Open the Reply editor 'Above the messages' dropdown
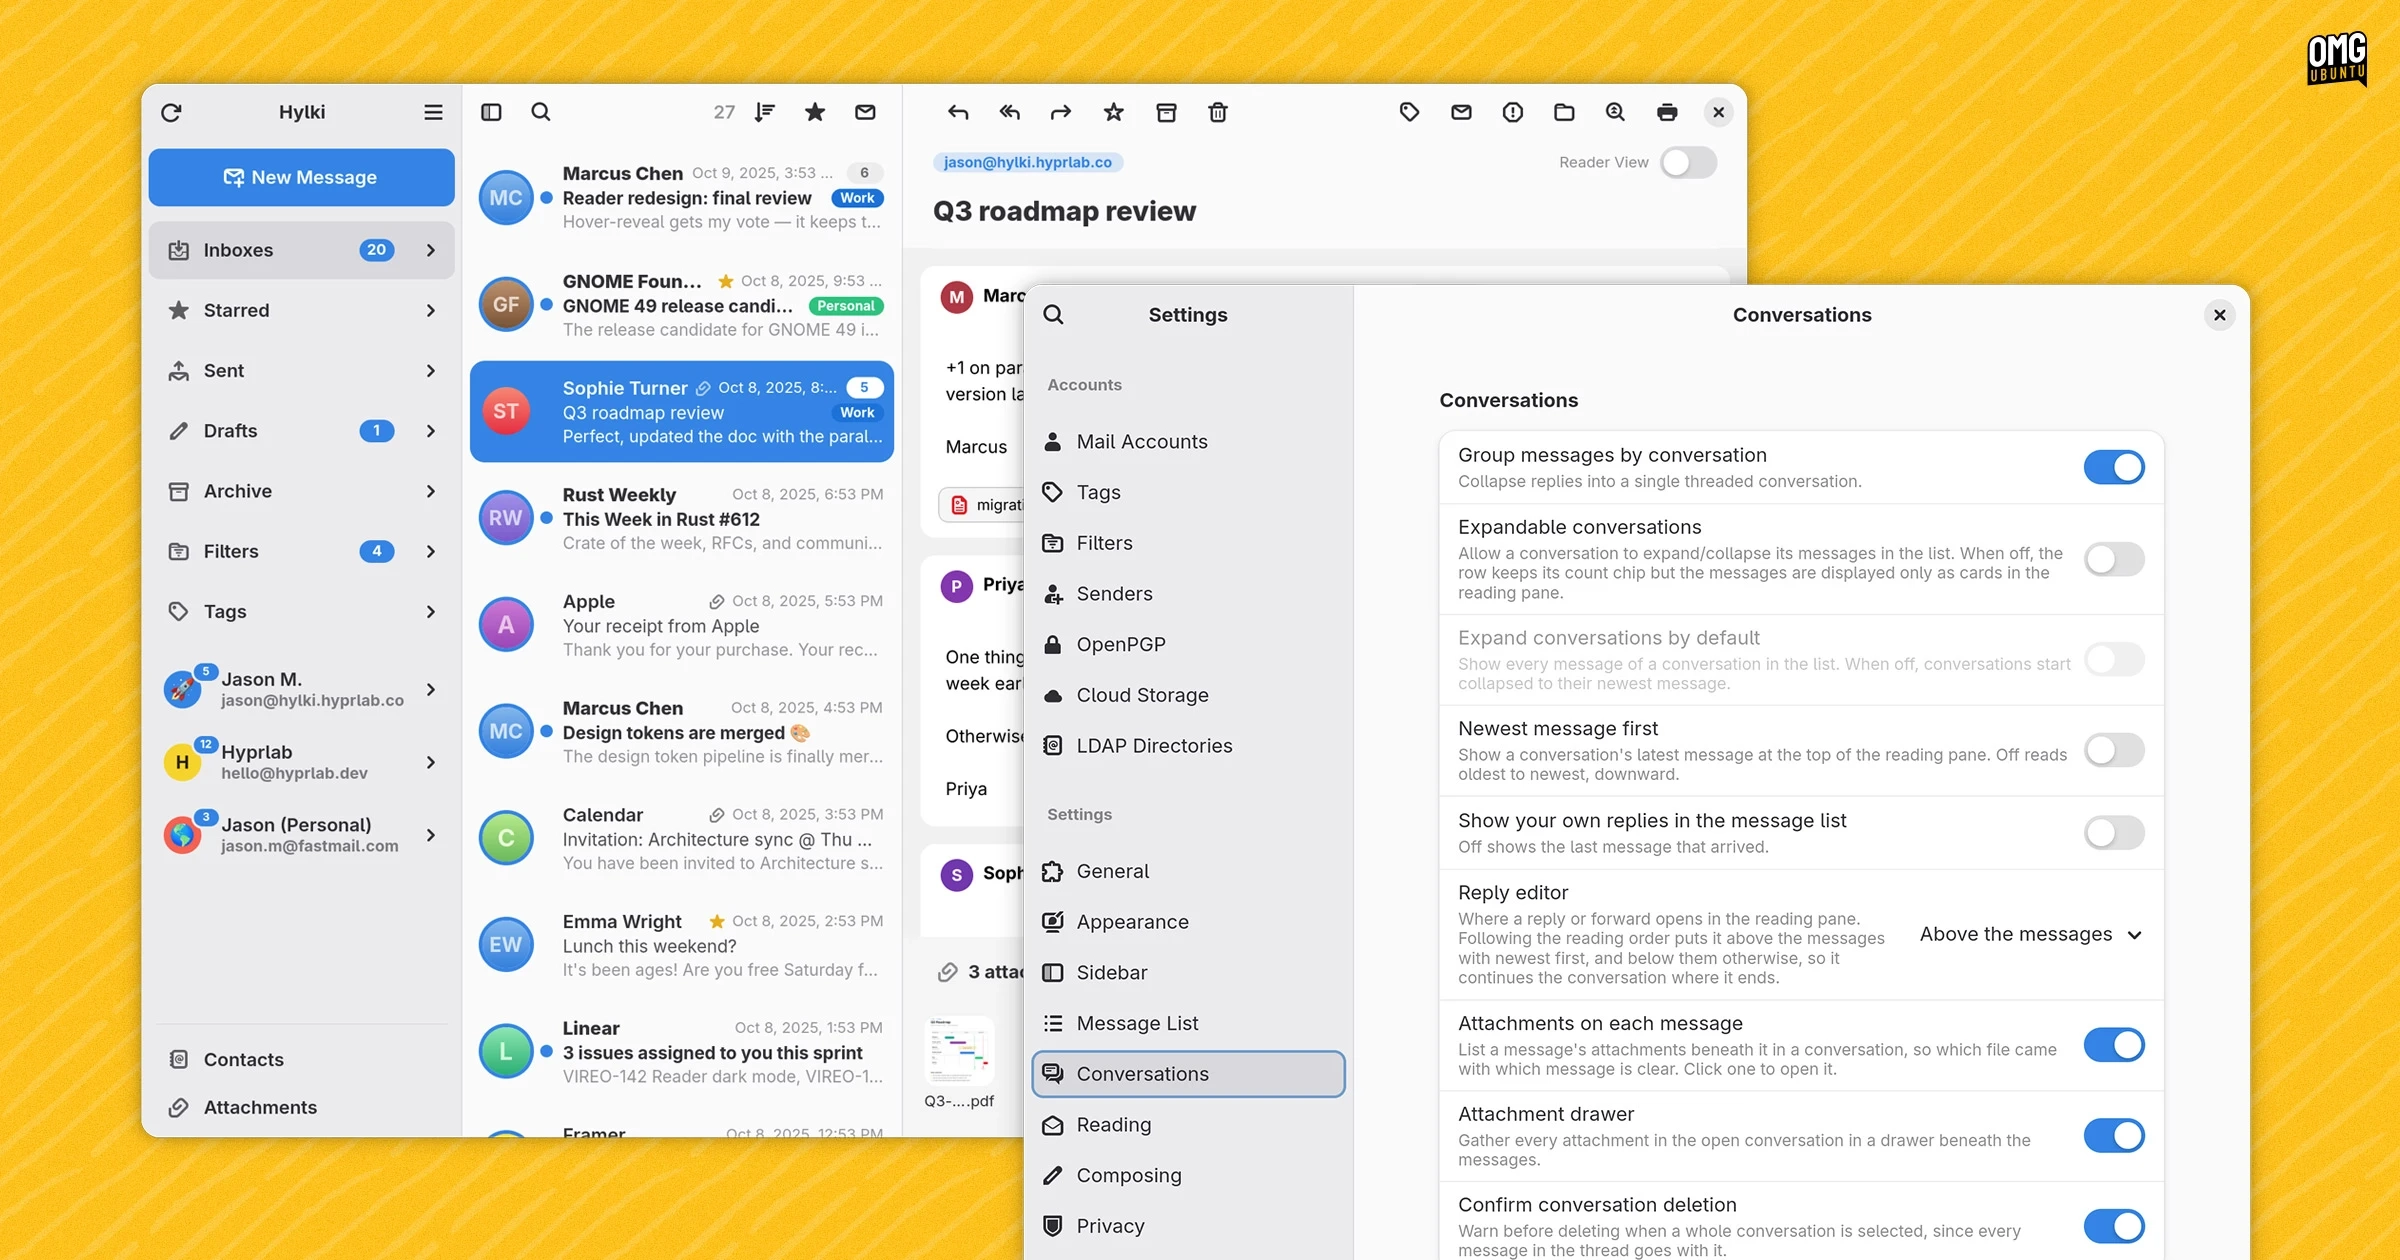 click(2031, 934)
